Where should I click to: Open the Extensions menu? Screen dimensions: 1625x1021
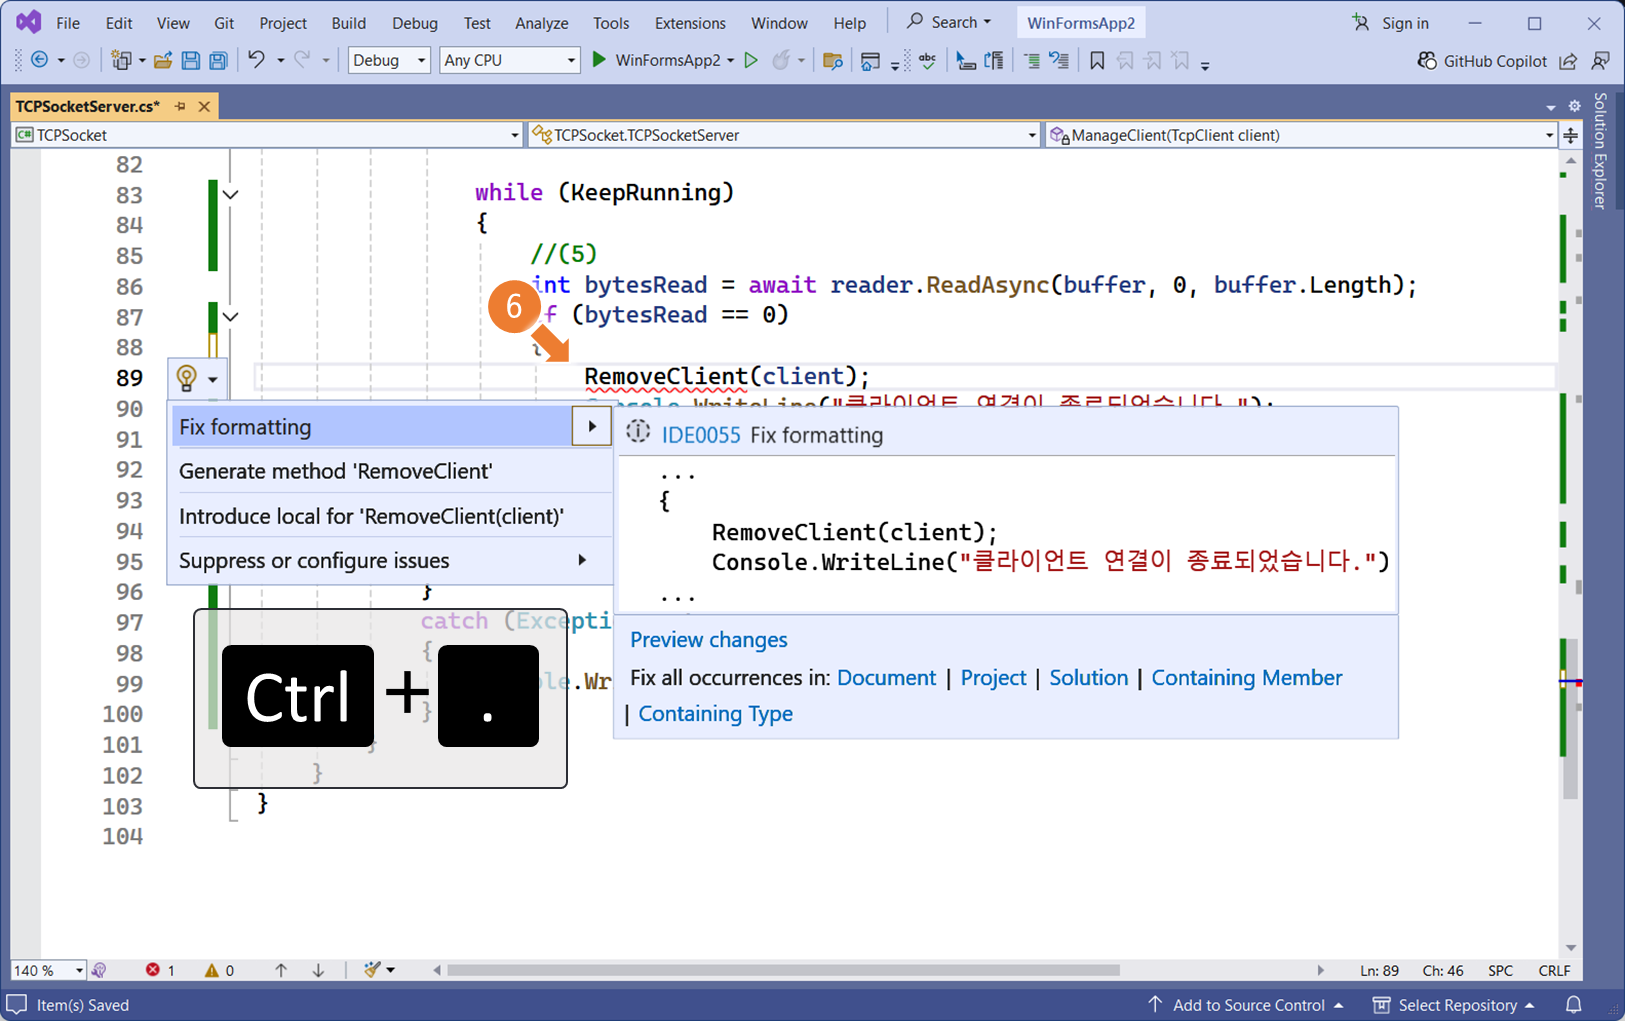click(690, 23)
